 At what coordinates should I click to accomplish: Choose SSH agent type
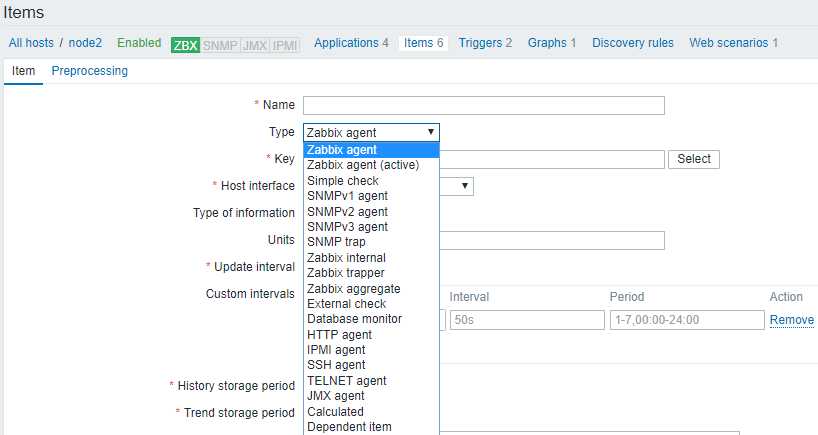371,365
